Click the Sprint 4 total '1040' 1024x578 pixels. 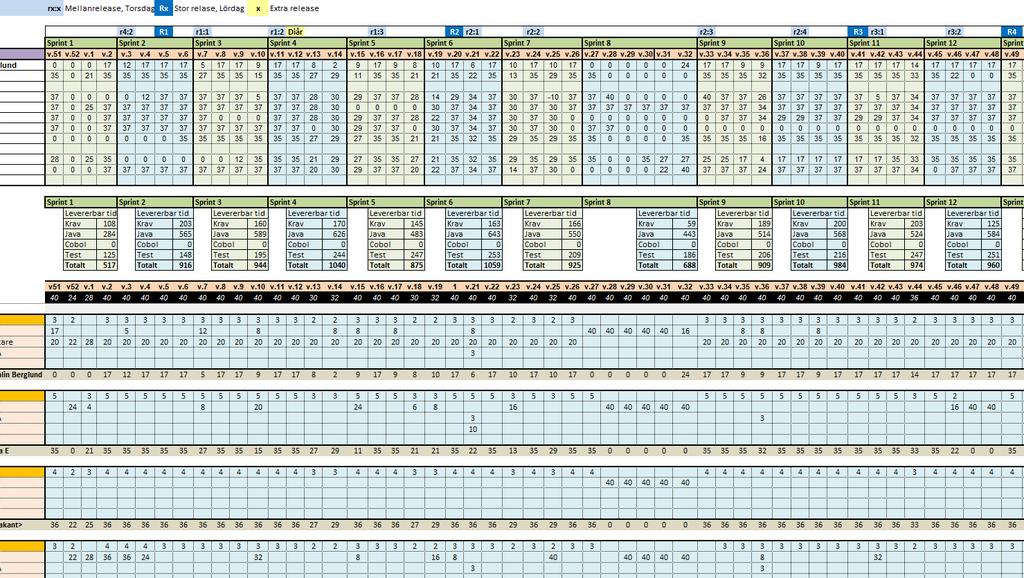click(336, 265)
